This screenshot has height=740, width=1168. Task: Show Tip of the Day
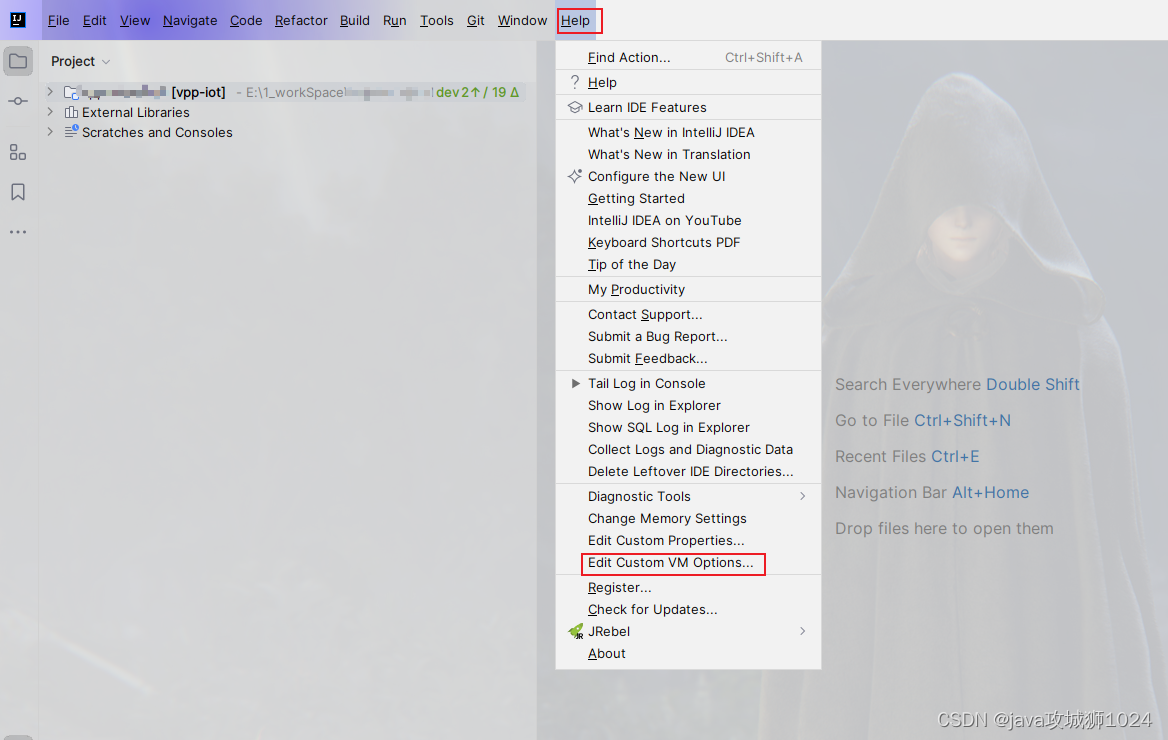[x=688, y=265]
